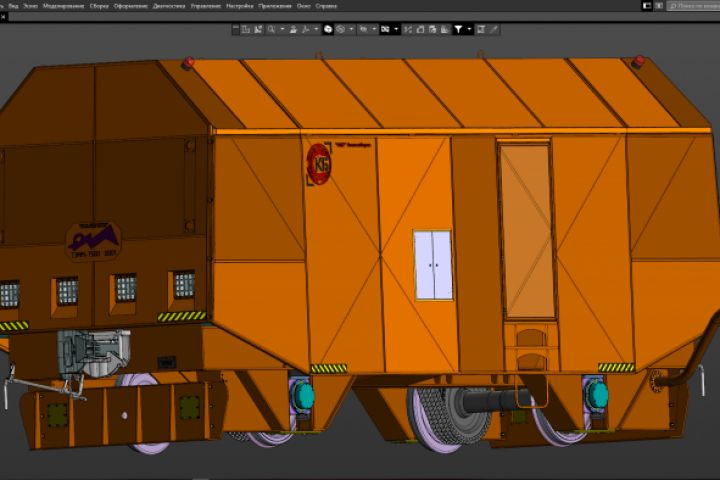Open the Вид menu
Viewport: 720px width, 480px height.
(x=13, y=6)
